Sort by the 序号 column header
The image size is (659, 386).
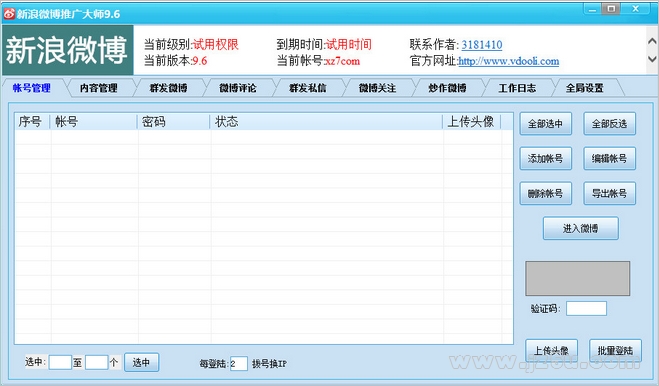point(32,122)
